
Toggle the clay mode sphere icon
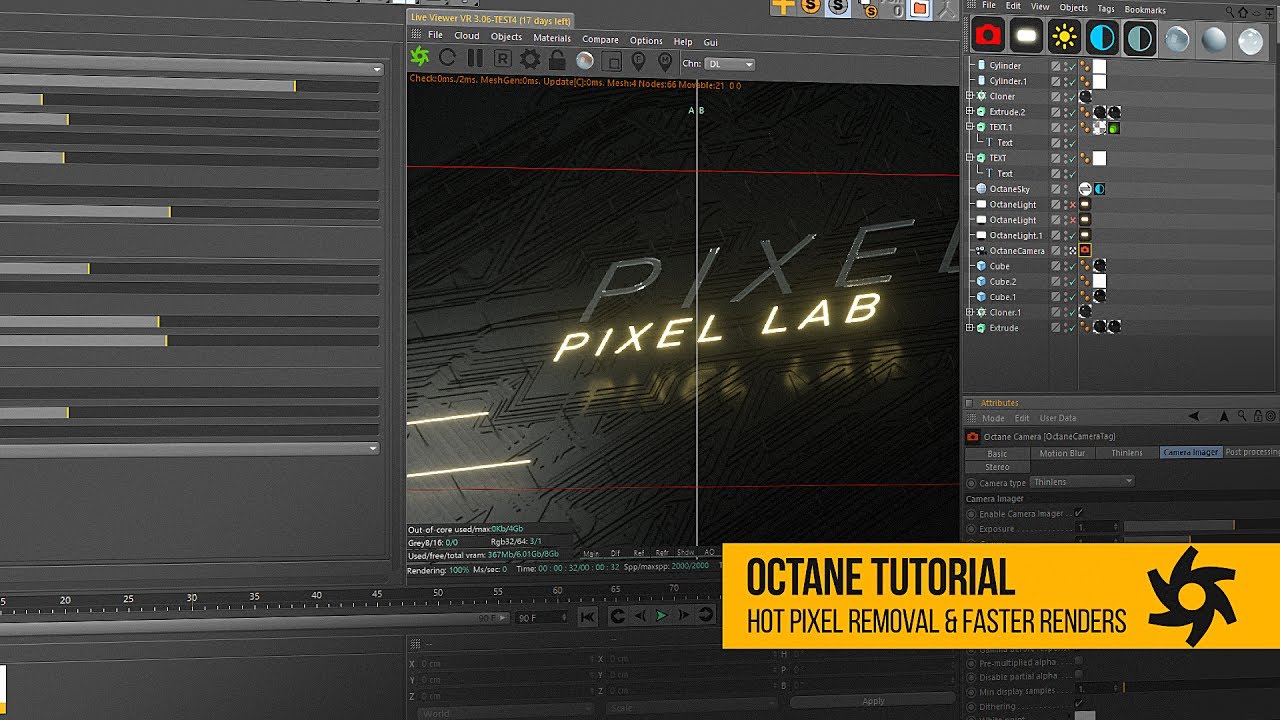[x=585, y=61]
